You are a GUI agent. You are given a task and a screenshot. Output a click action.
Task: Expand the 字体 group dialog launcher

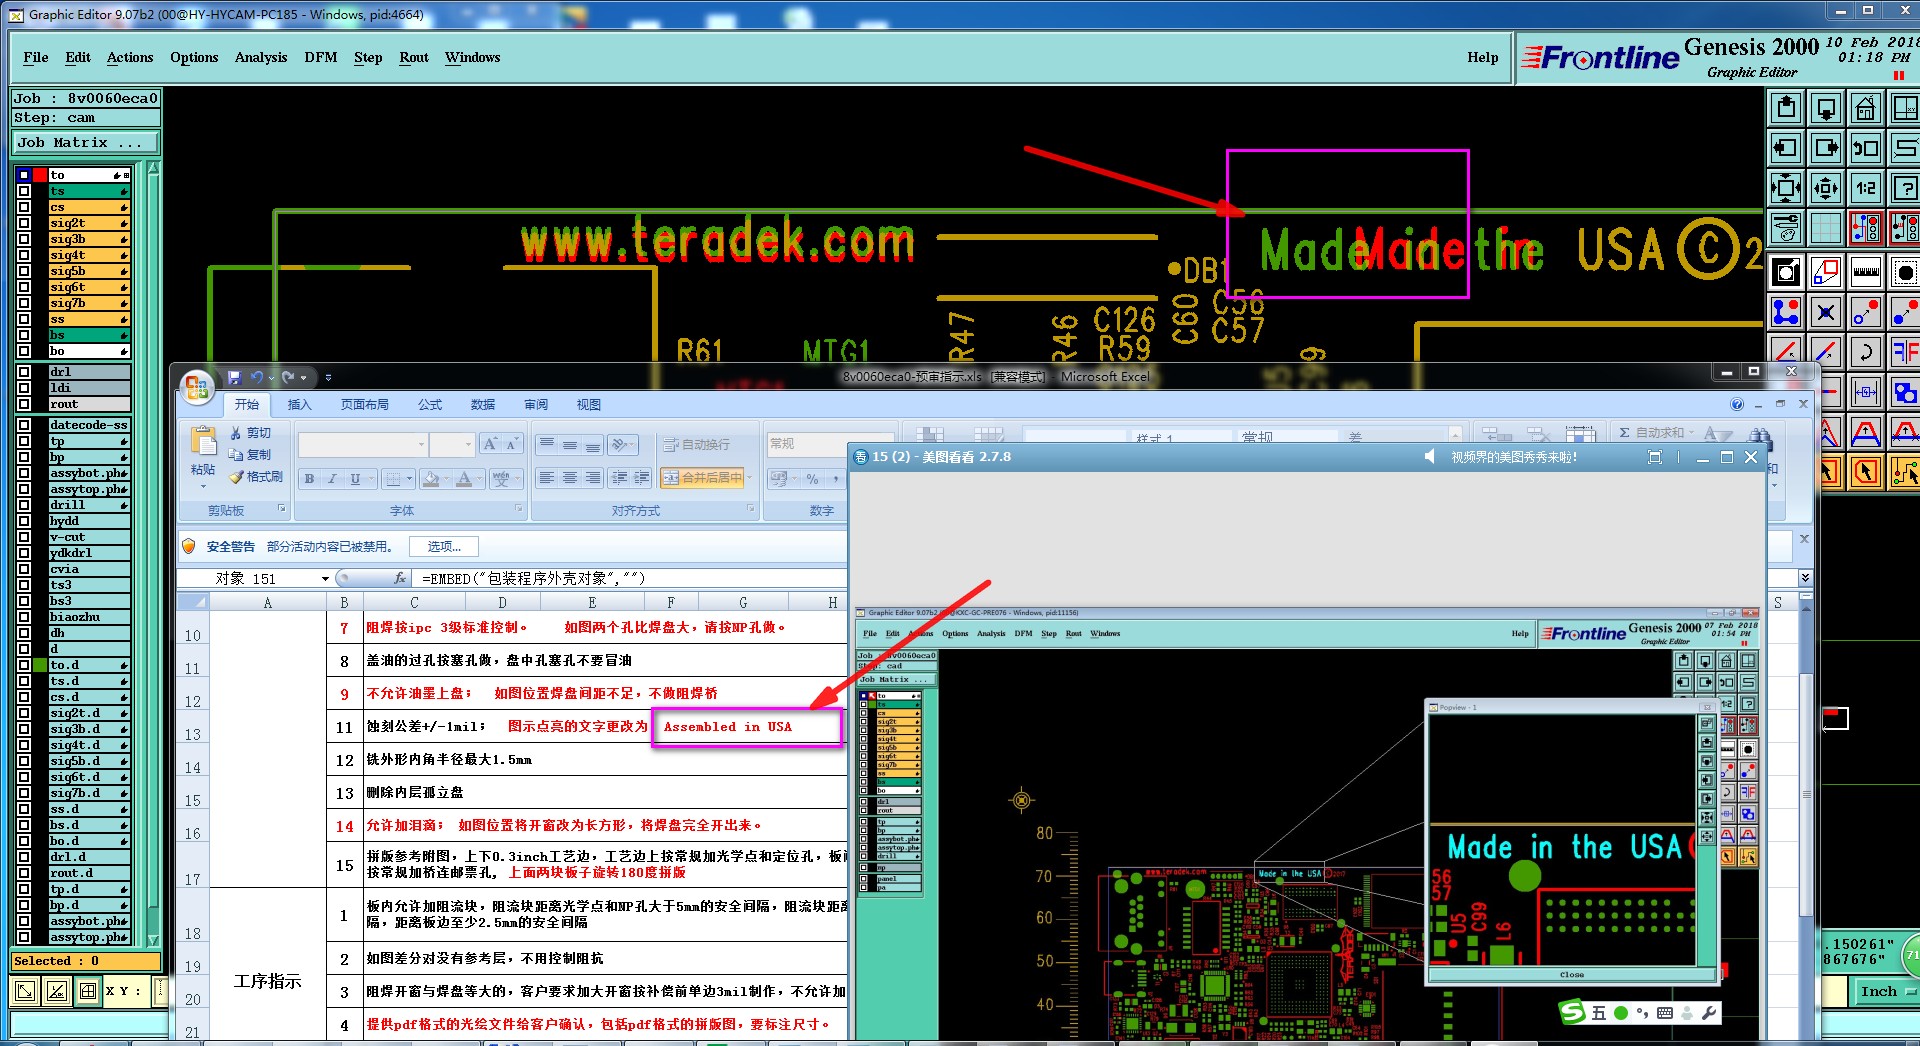pos(519,508)
